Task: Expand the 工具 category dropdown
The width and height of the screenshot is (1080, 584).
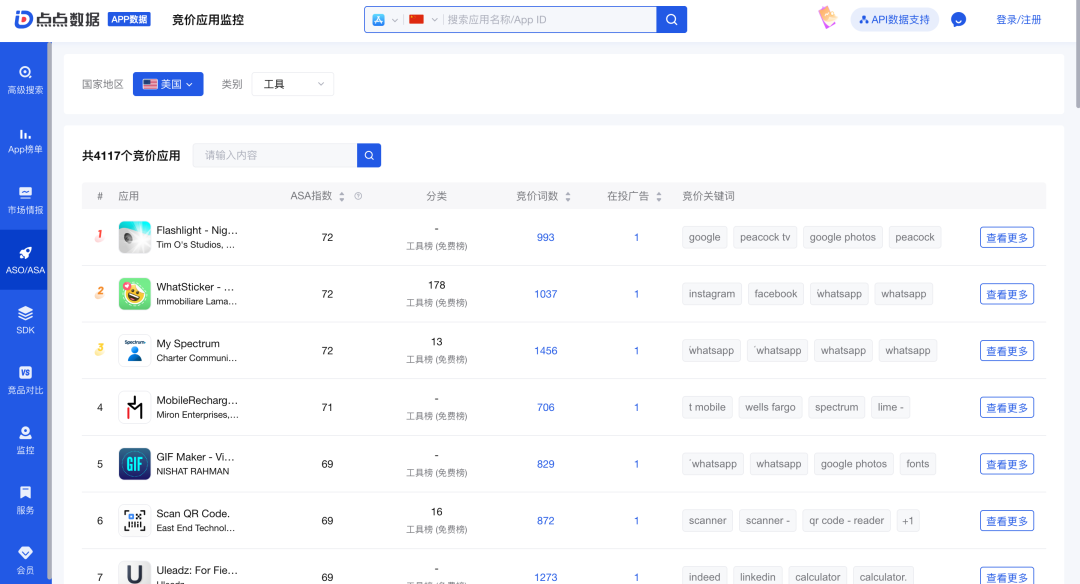Action: [x=292, y=84]
